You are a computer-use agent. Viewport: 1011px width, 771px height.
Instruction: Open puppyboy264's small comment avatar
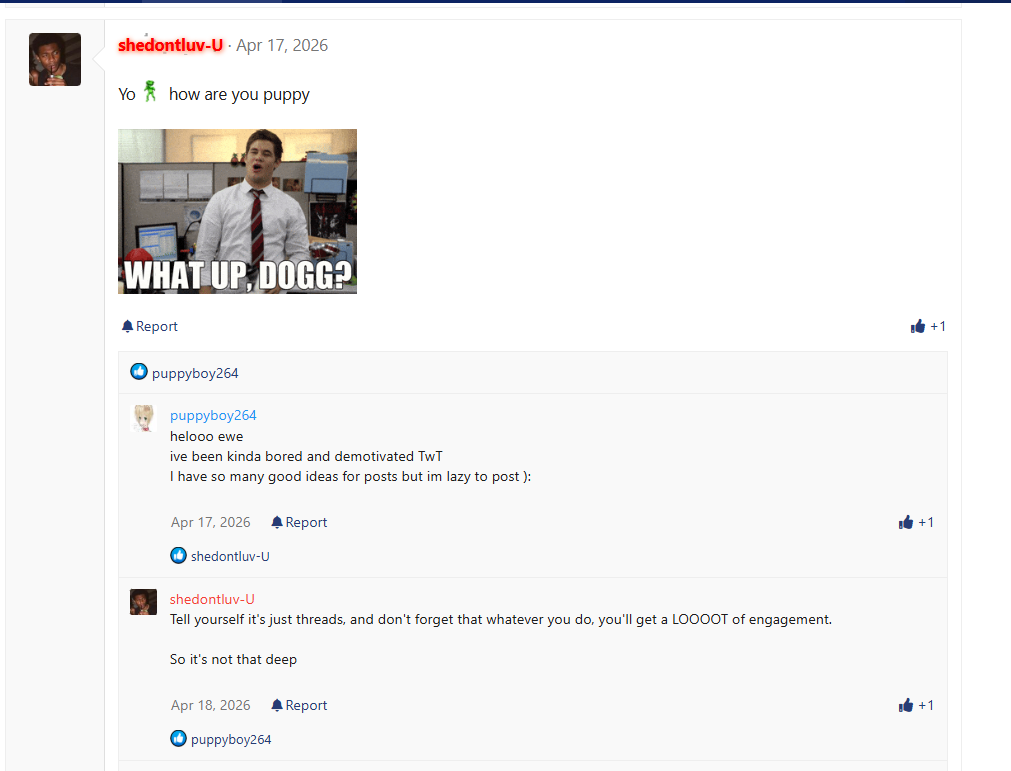pos(144,418)
